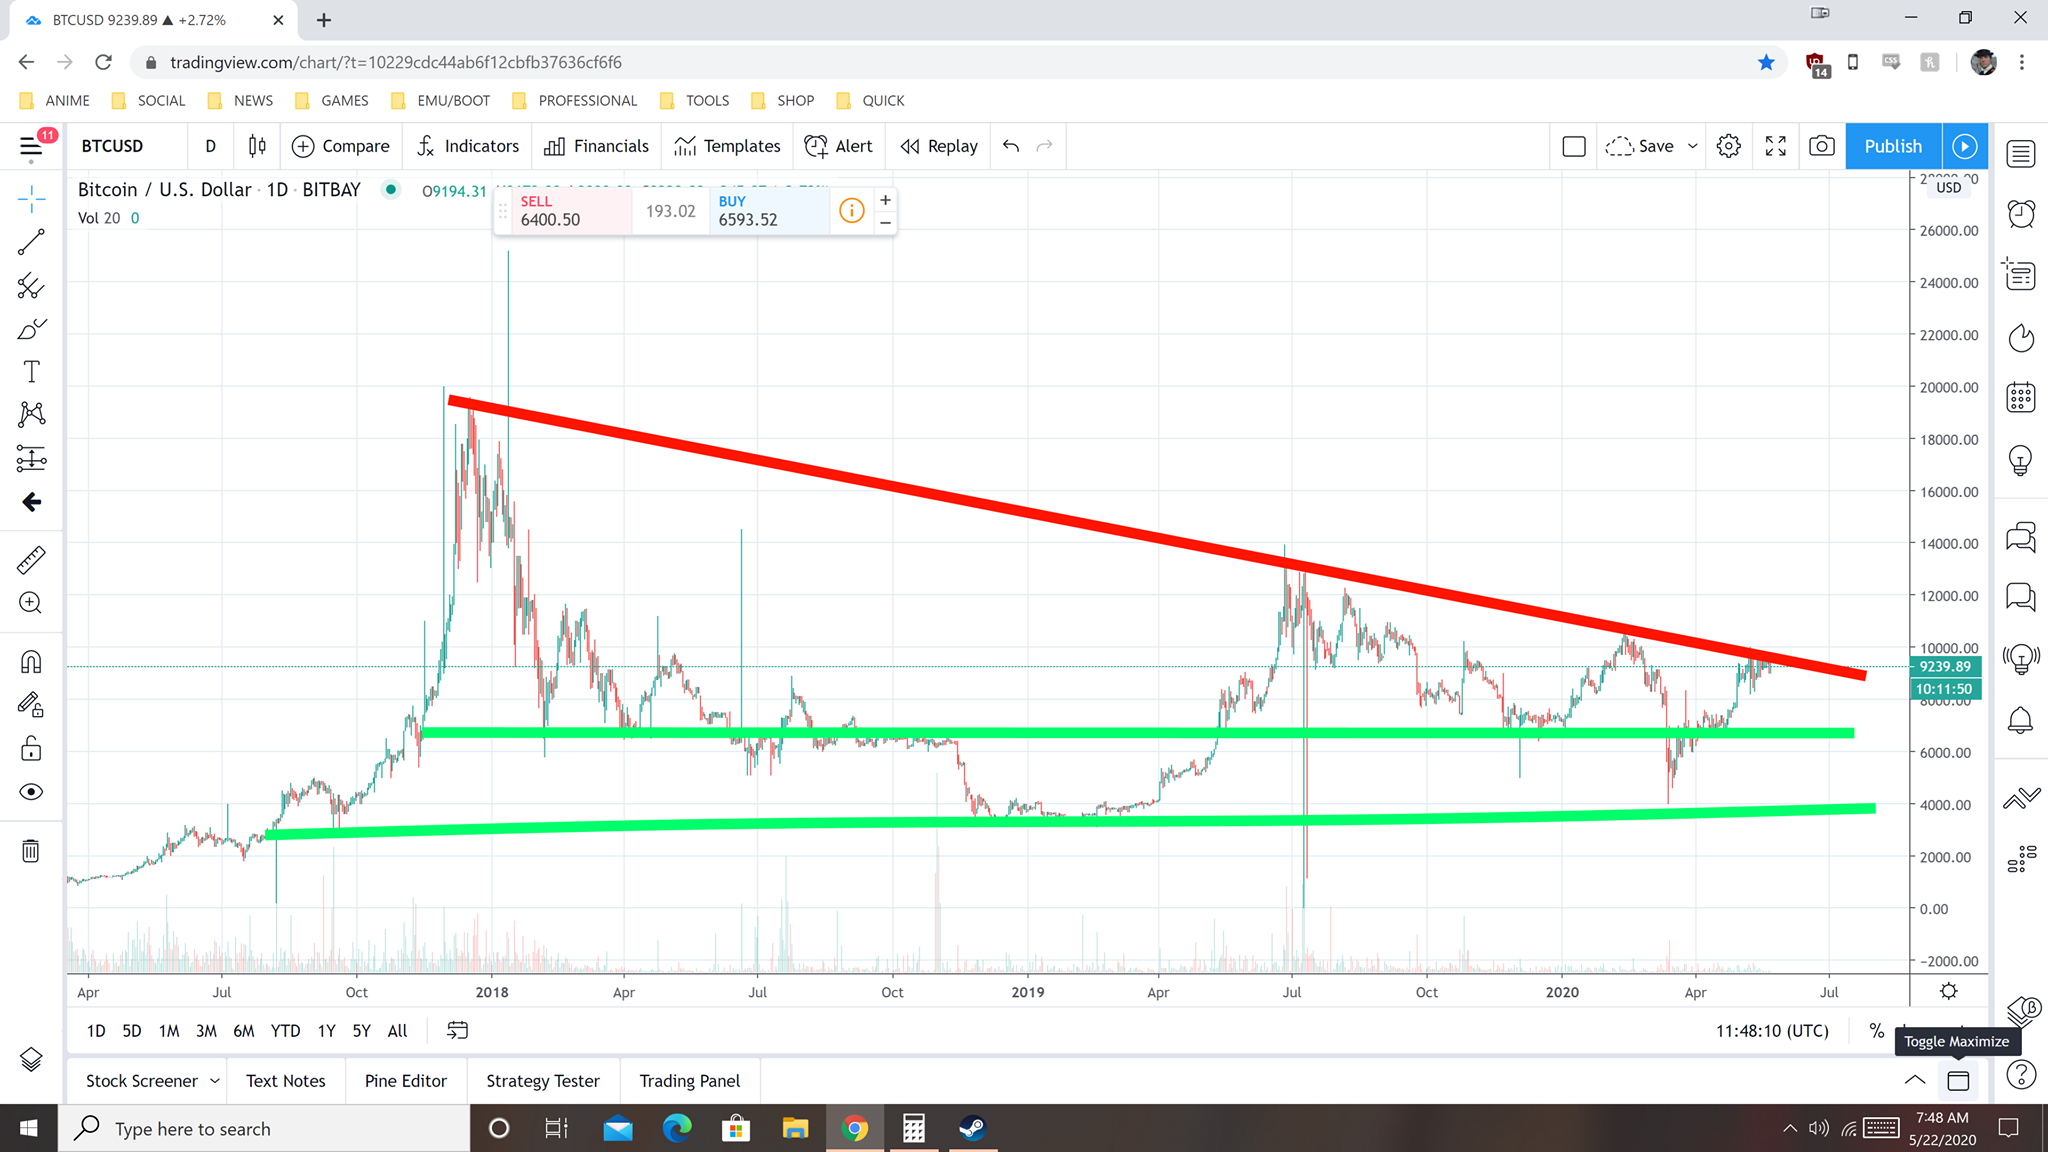Open the Strategy Tester tab
This screenshot has width=2048, height=1152.
pos(542,1081)
